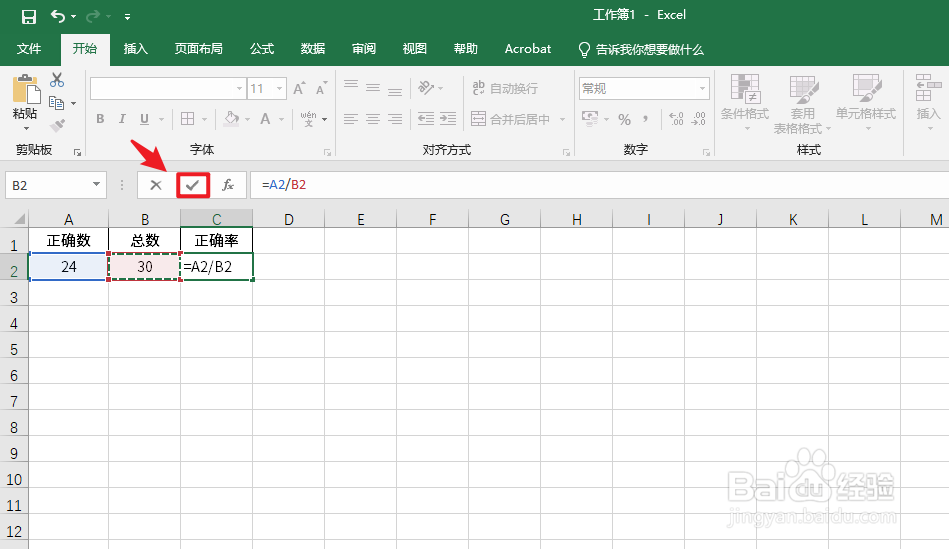
Task: Toggle Align Right
Action: click(395, 119)
